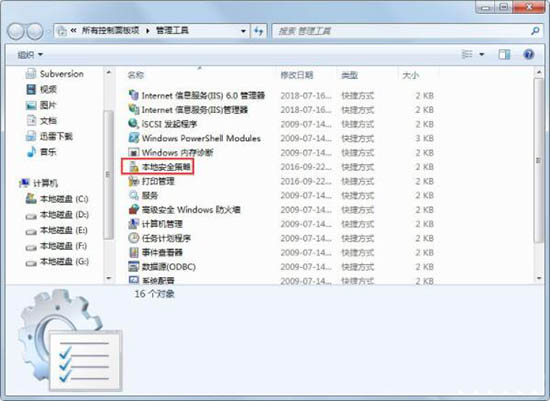This screenshot has height=401, width=550.
Task: Refresh the 管理工具 folder
Action: click(x=259, y=31)
